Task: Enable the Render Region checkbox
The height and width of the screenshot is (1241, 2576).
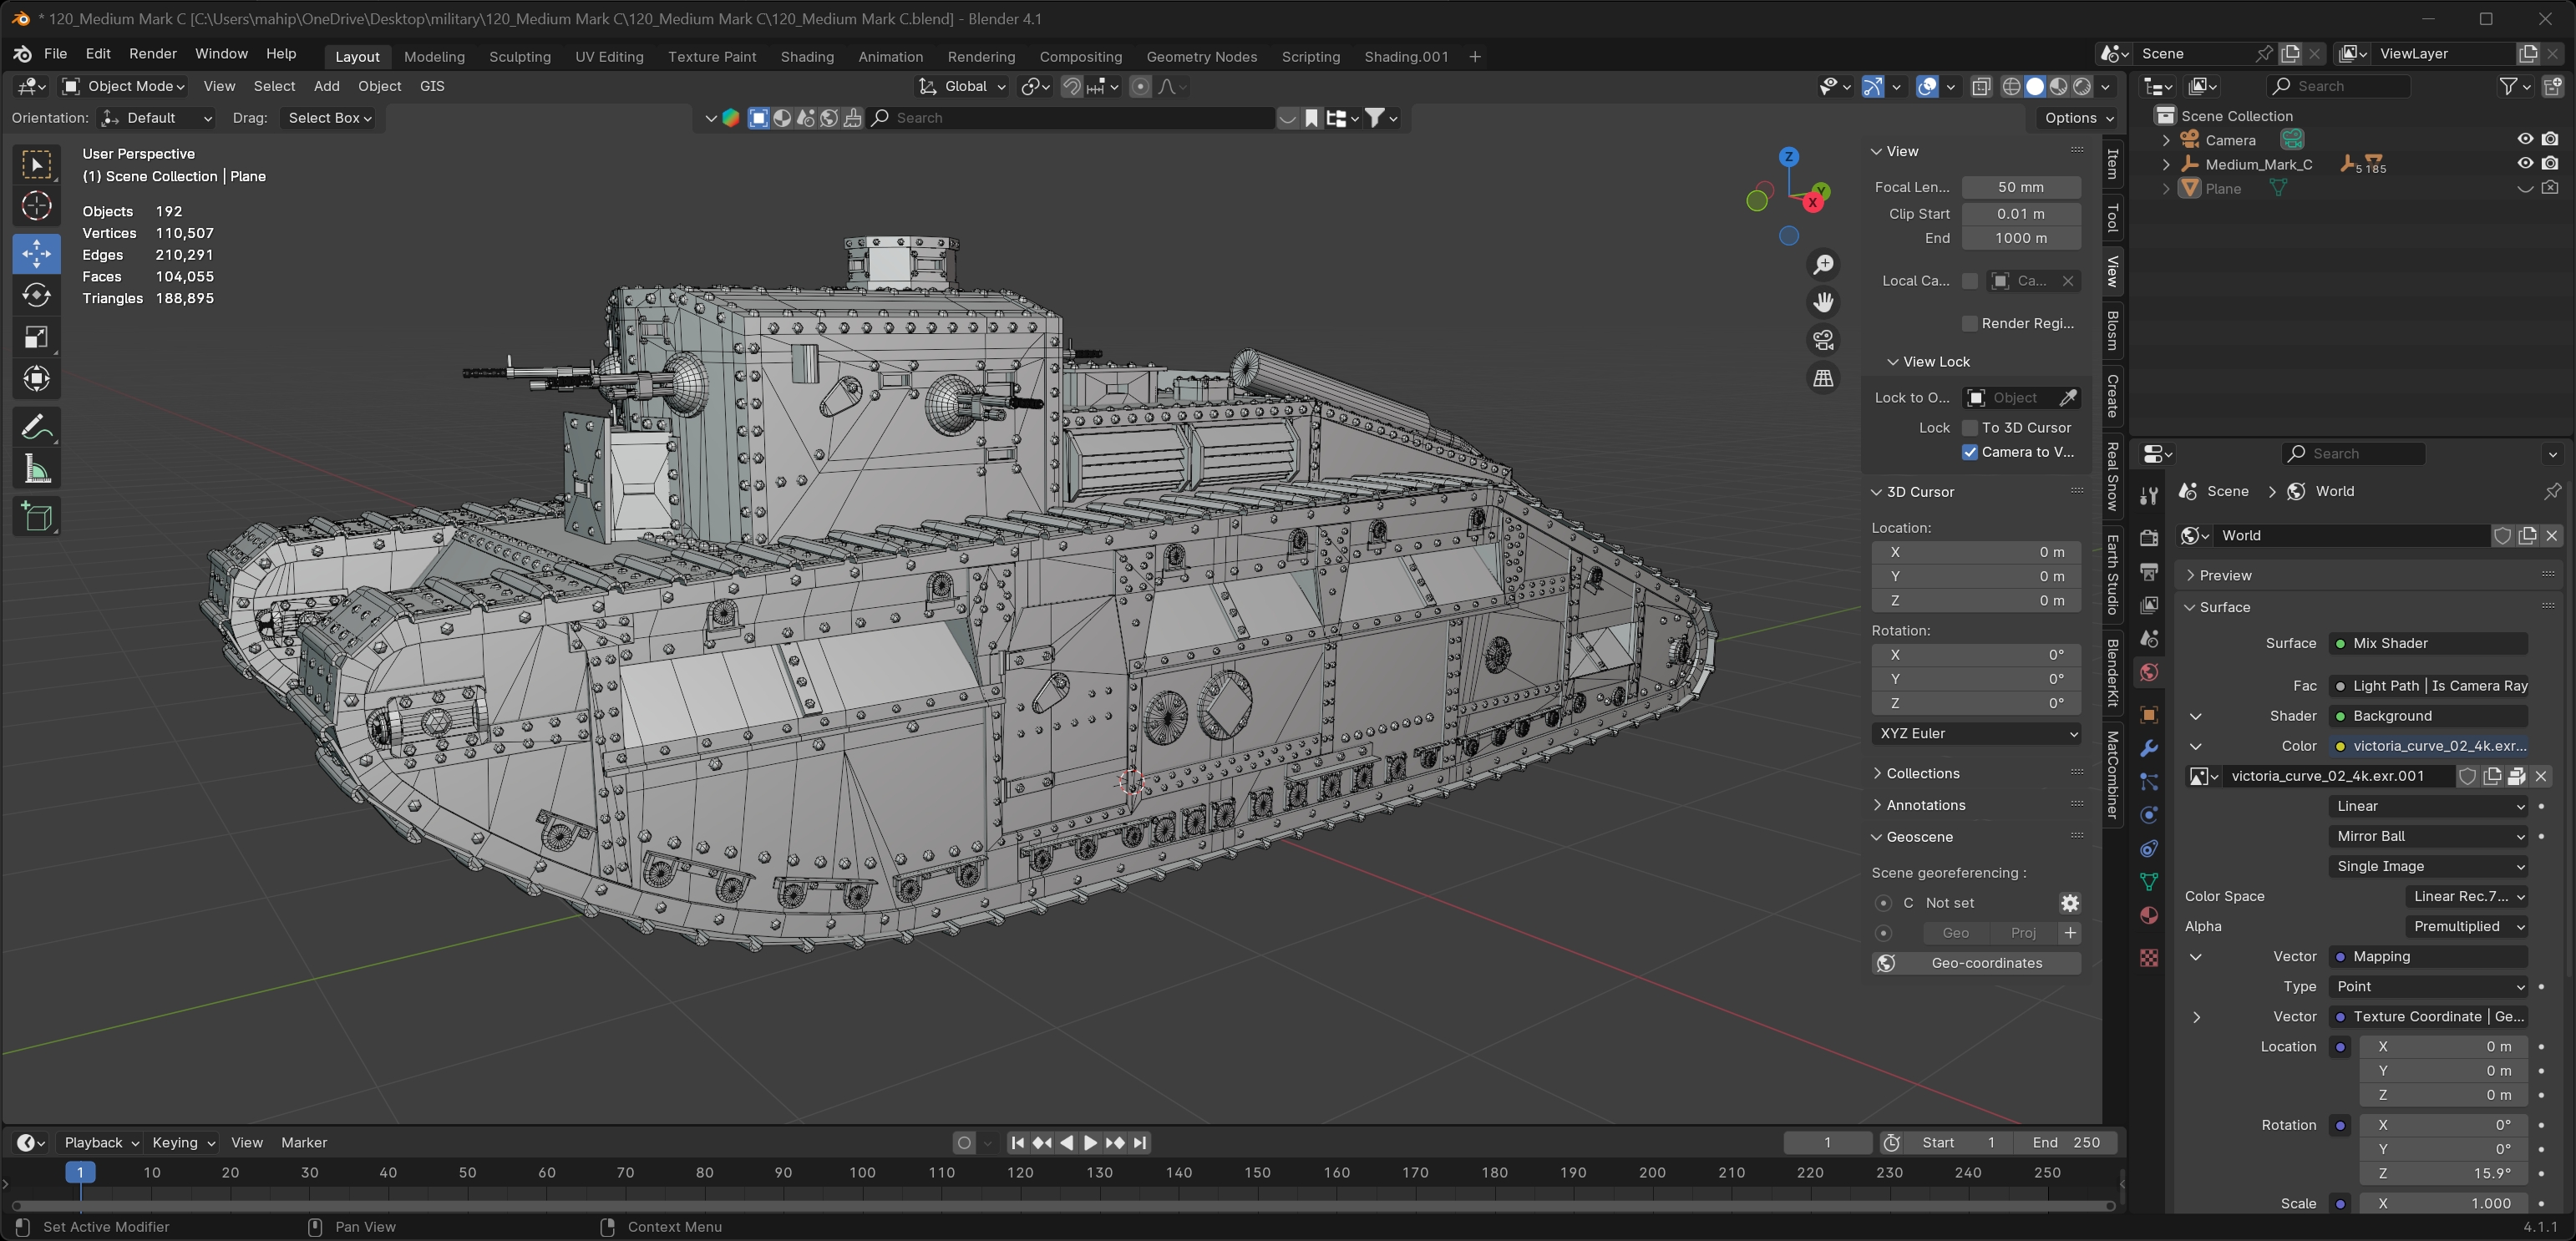Action: coord(1970,323)
